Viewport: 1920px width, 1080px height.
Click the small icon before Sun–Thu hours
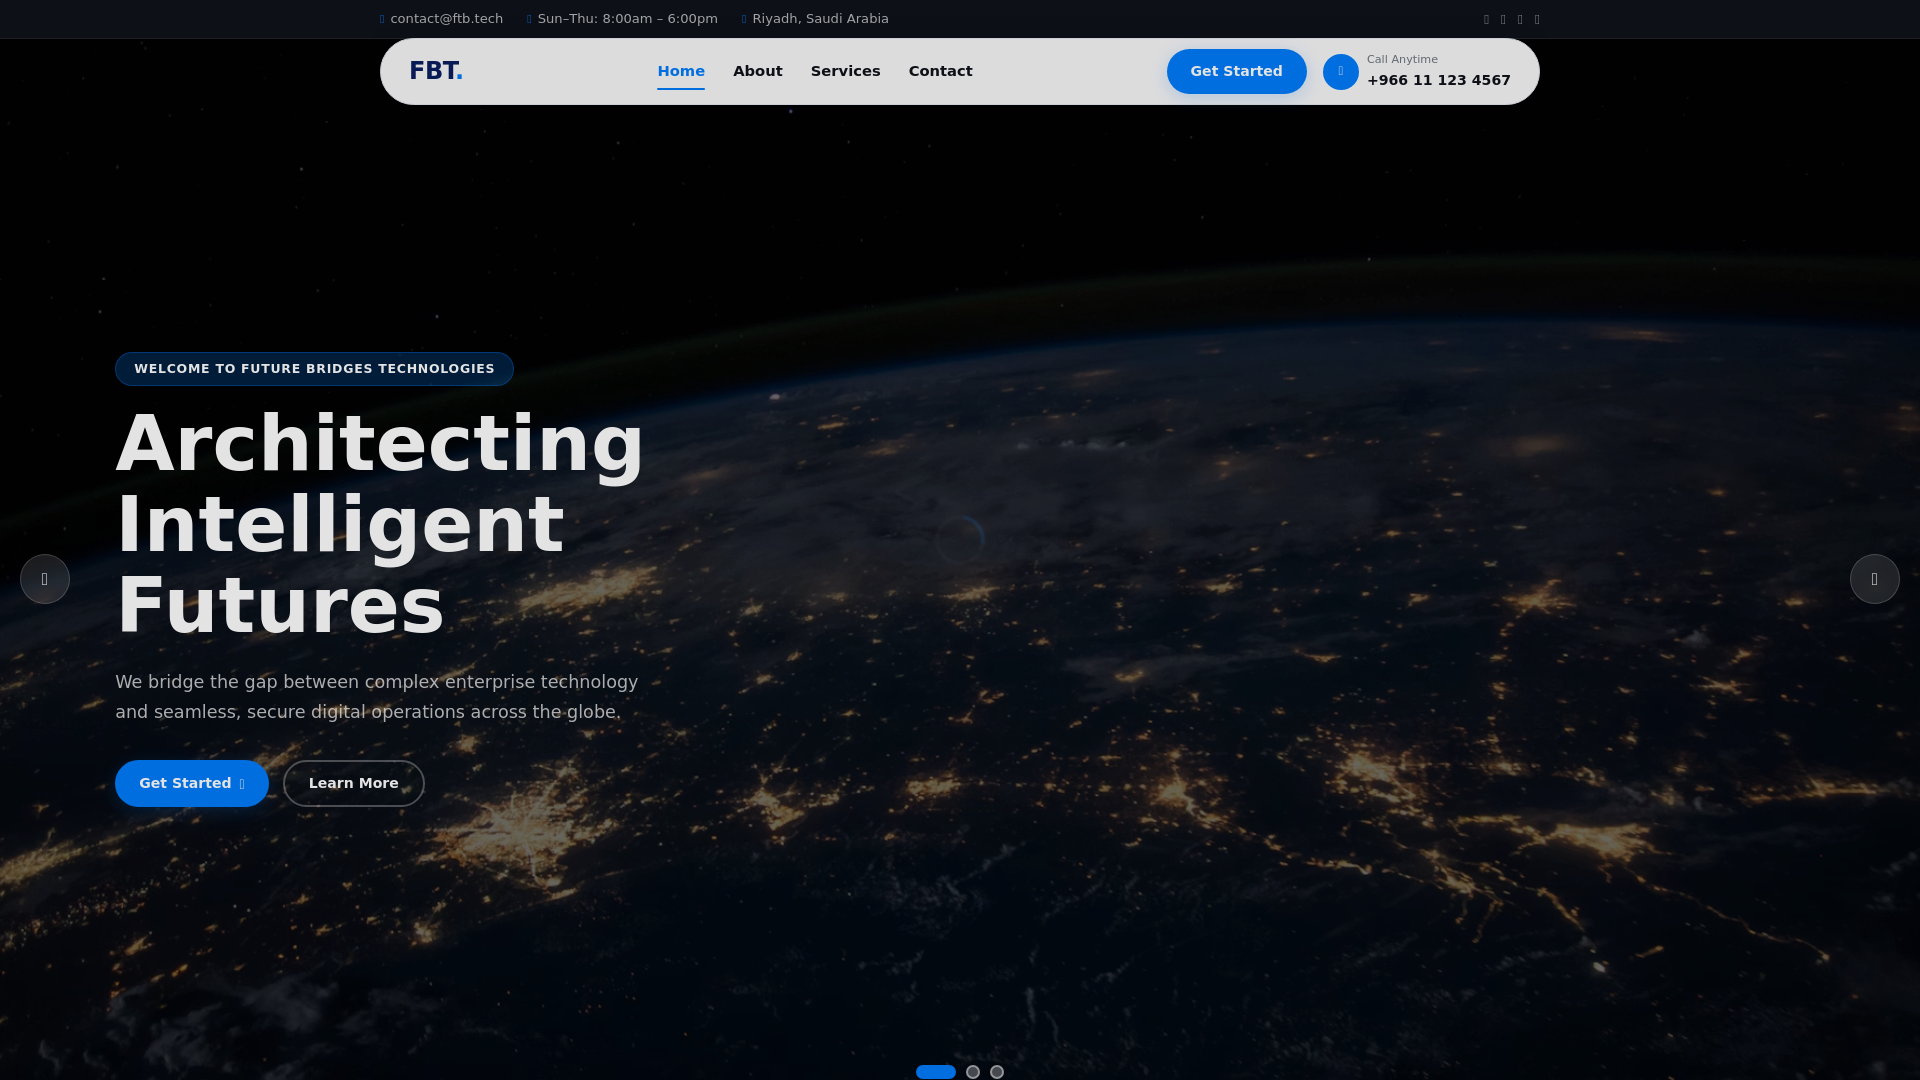click(x=529, y=19)
